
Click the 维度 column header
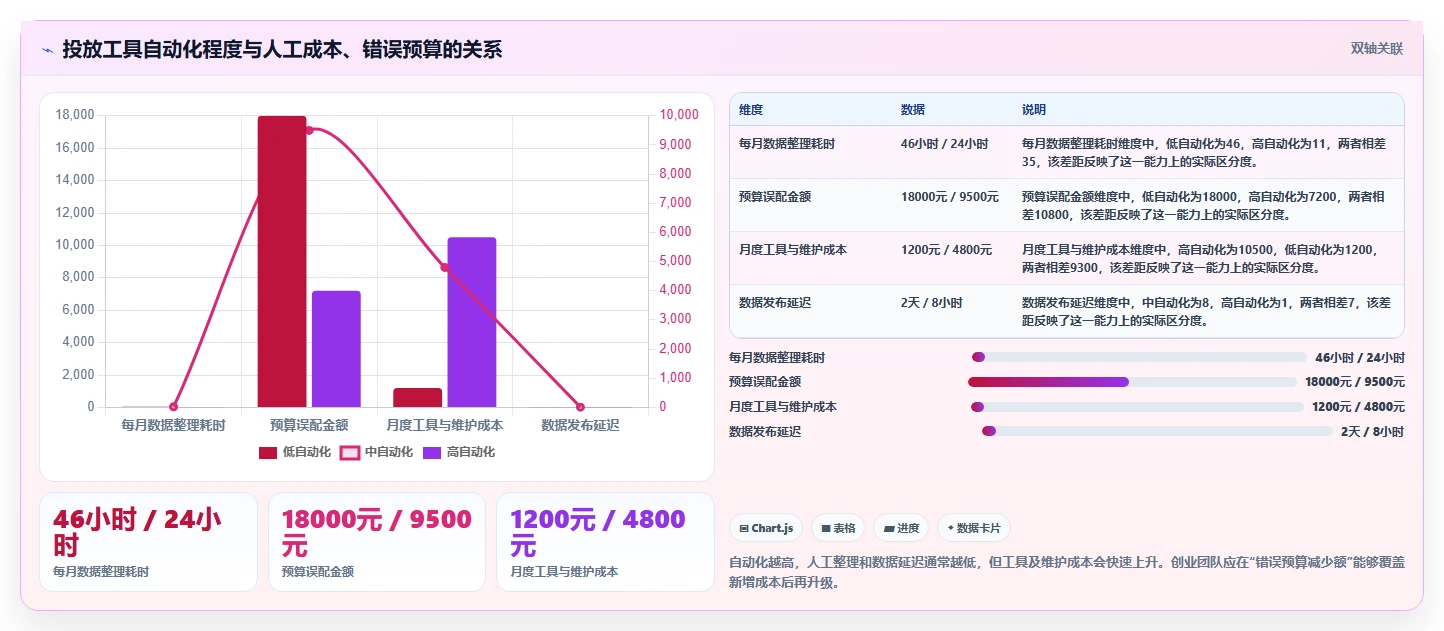pyautogui.click(x=751, y=109)
